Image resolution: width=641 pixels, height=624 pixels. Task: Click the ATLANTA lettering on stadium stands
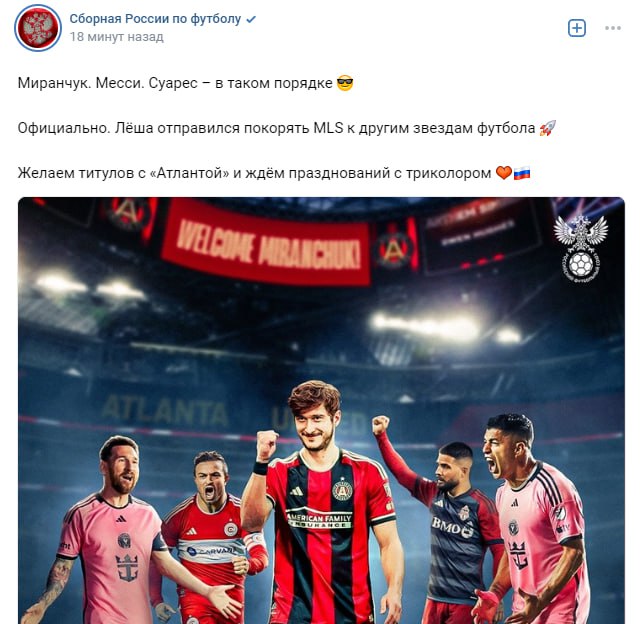click(x=164, y=411)
